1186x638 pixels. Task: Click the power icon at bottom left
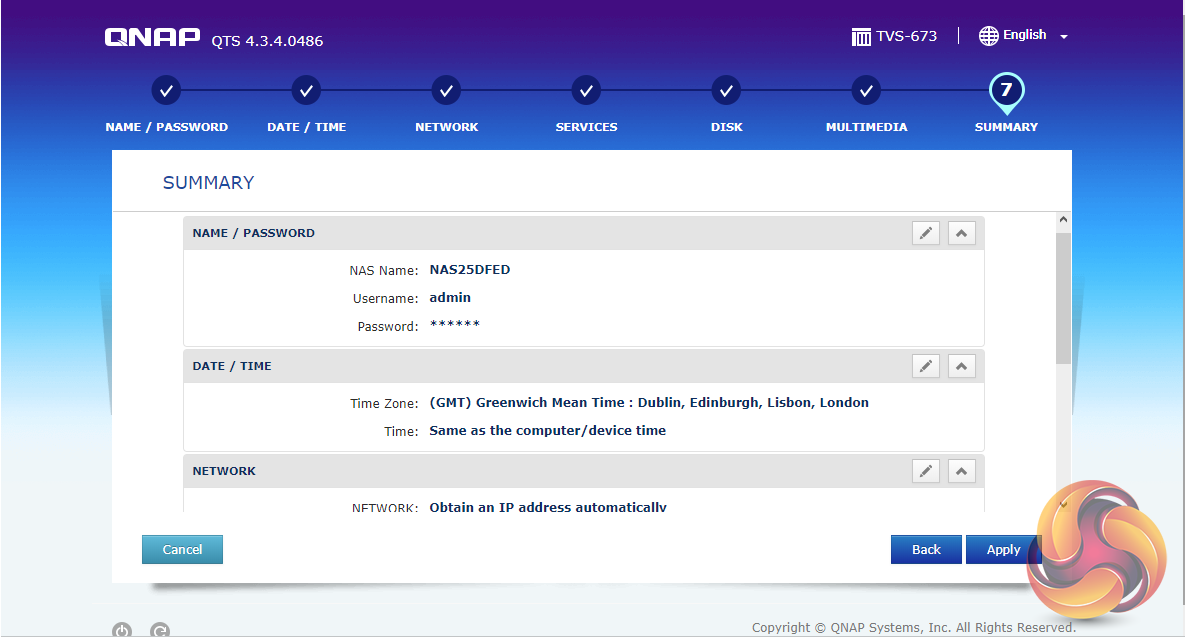tap(122, 630)
